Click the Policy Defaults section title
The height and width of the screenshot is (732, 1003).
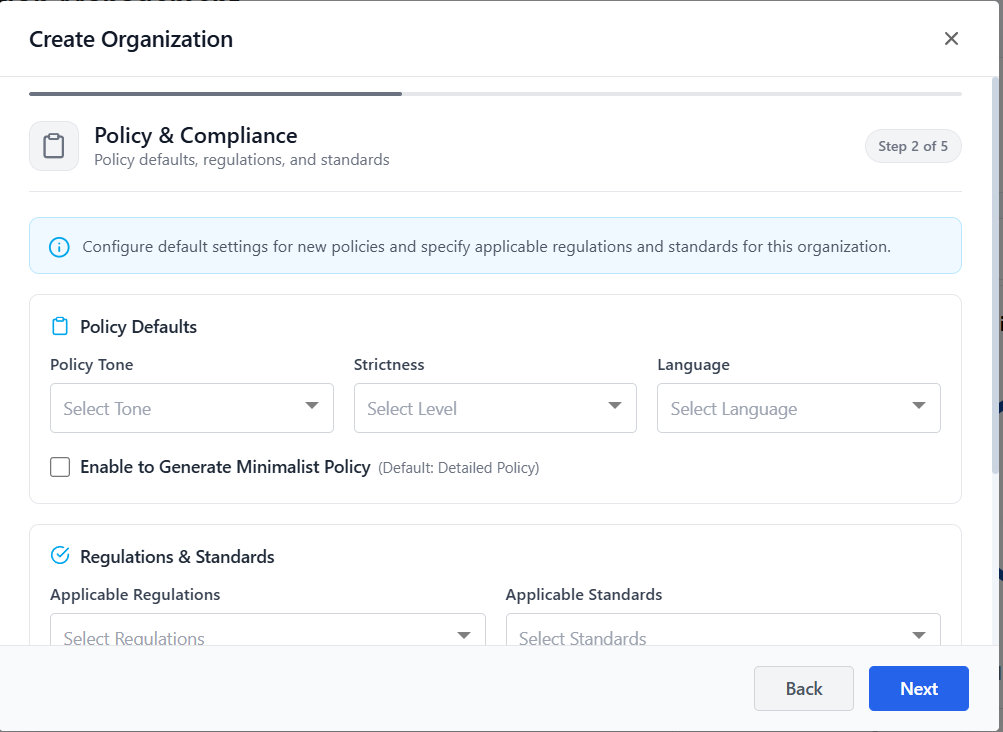coord(138,327)
